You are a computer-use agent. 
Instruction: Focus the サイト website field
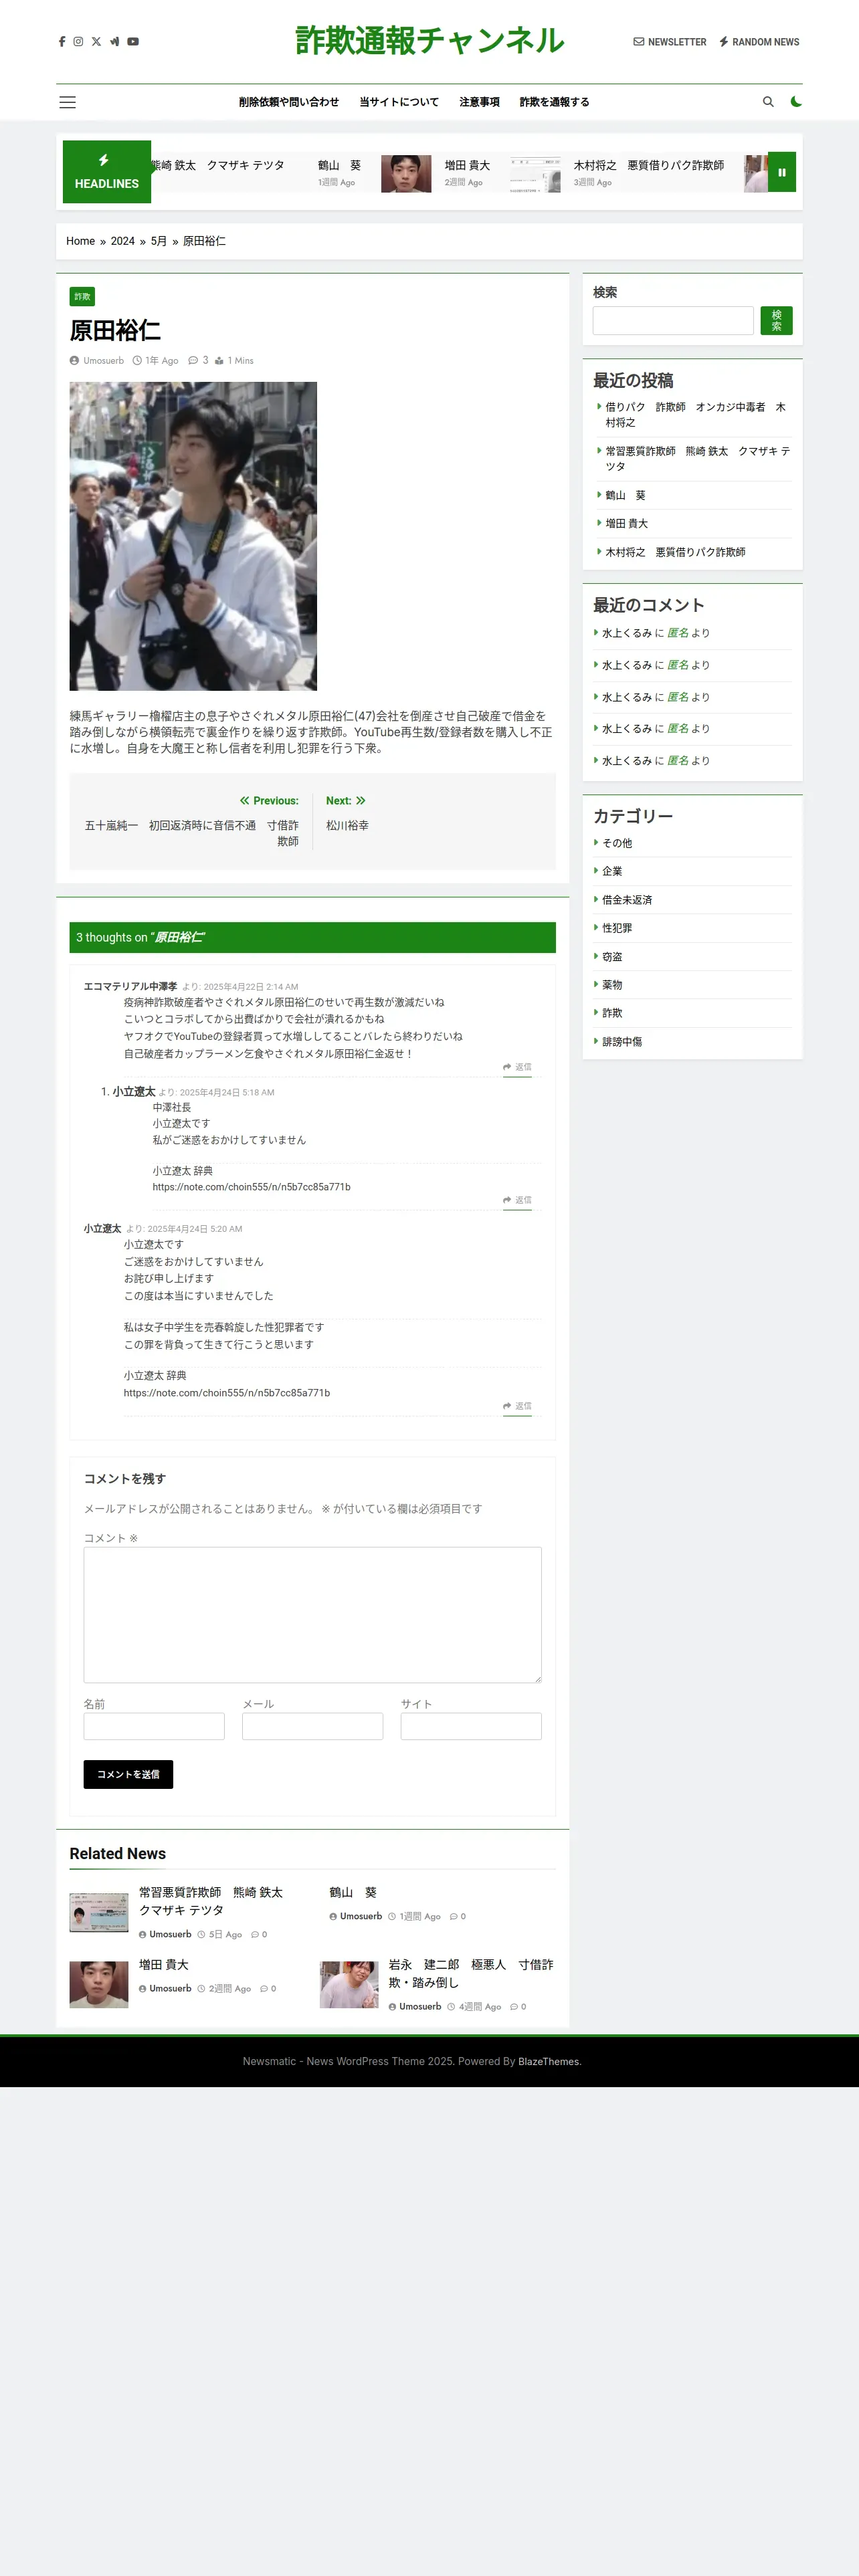[x=471, y=1726]
